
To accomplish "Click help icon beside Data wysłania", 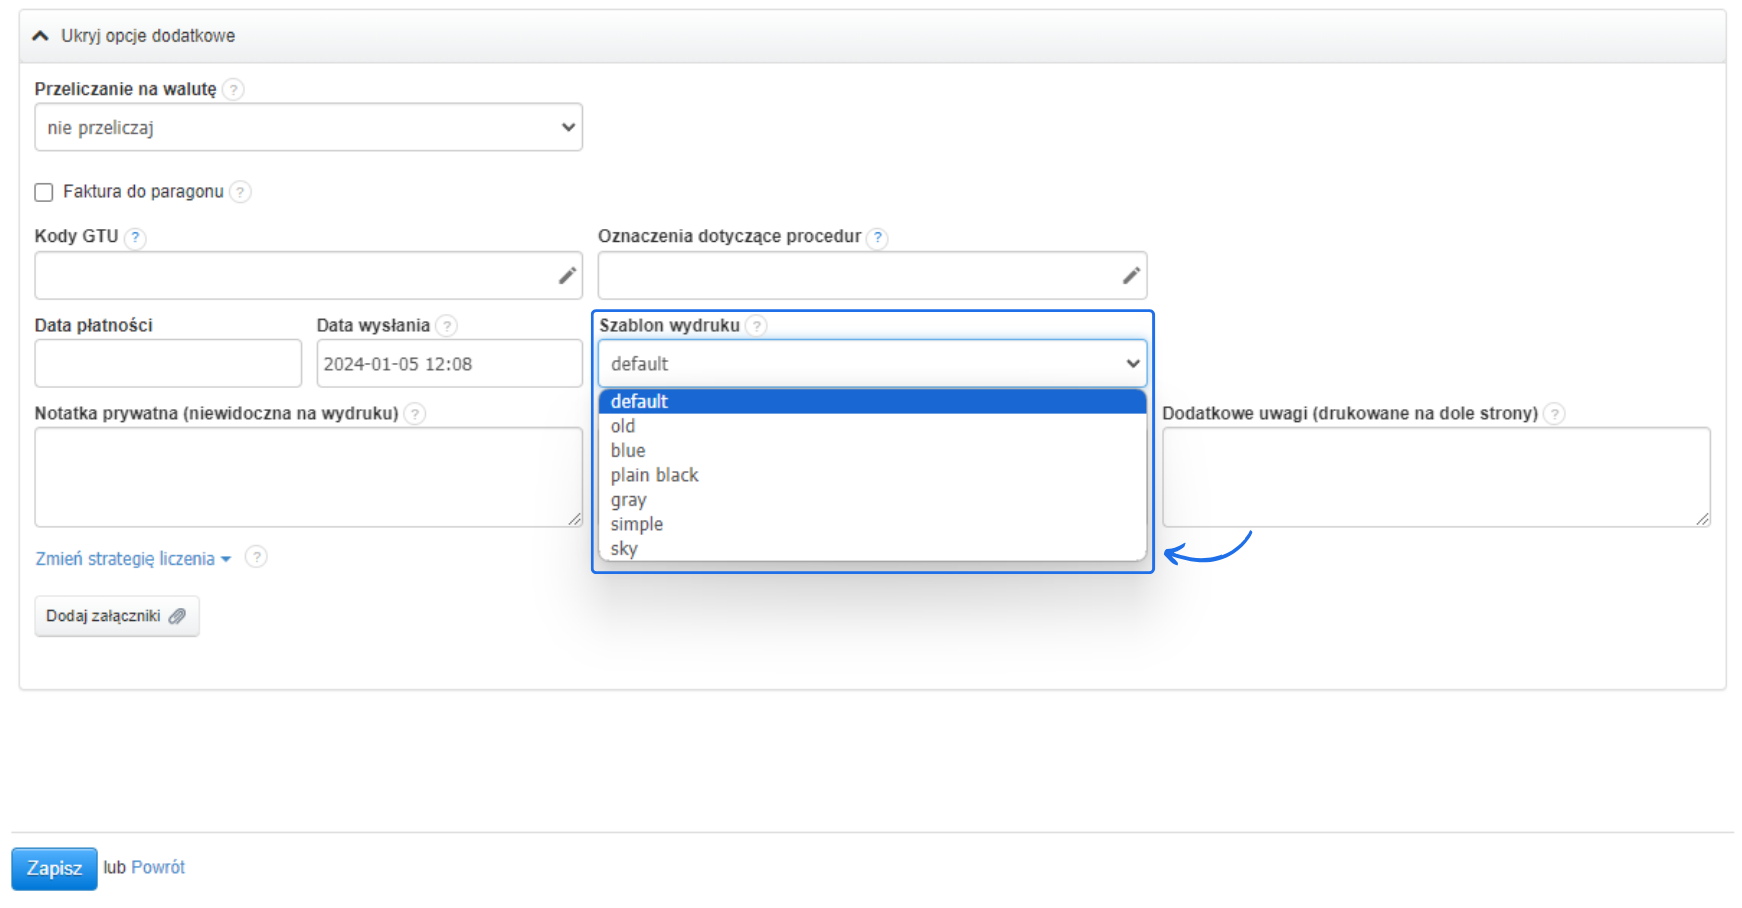I will pos(447,326).
